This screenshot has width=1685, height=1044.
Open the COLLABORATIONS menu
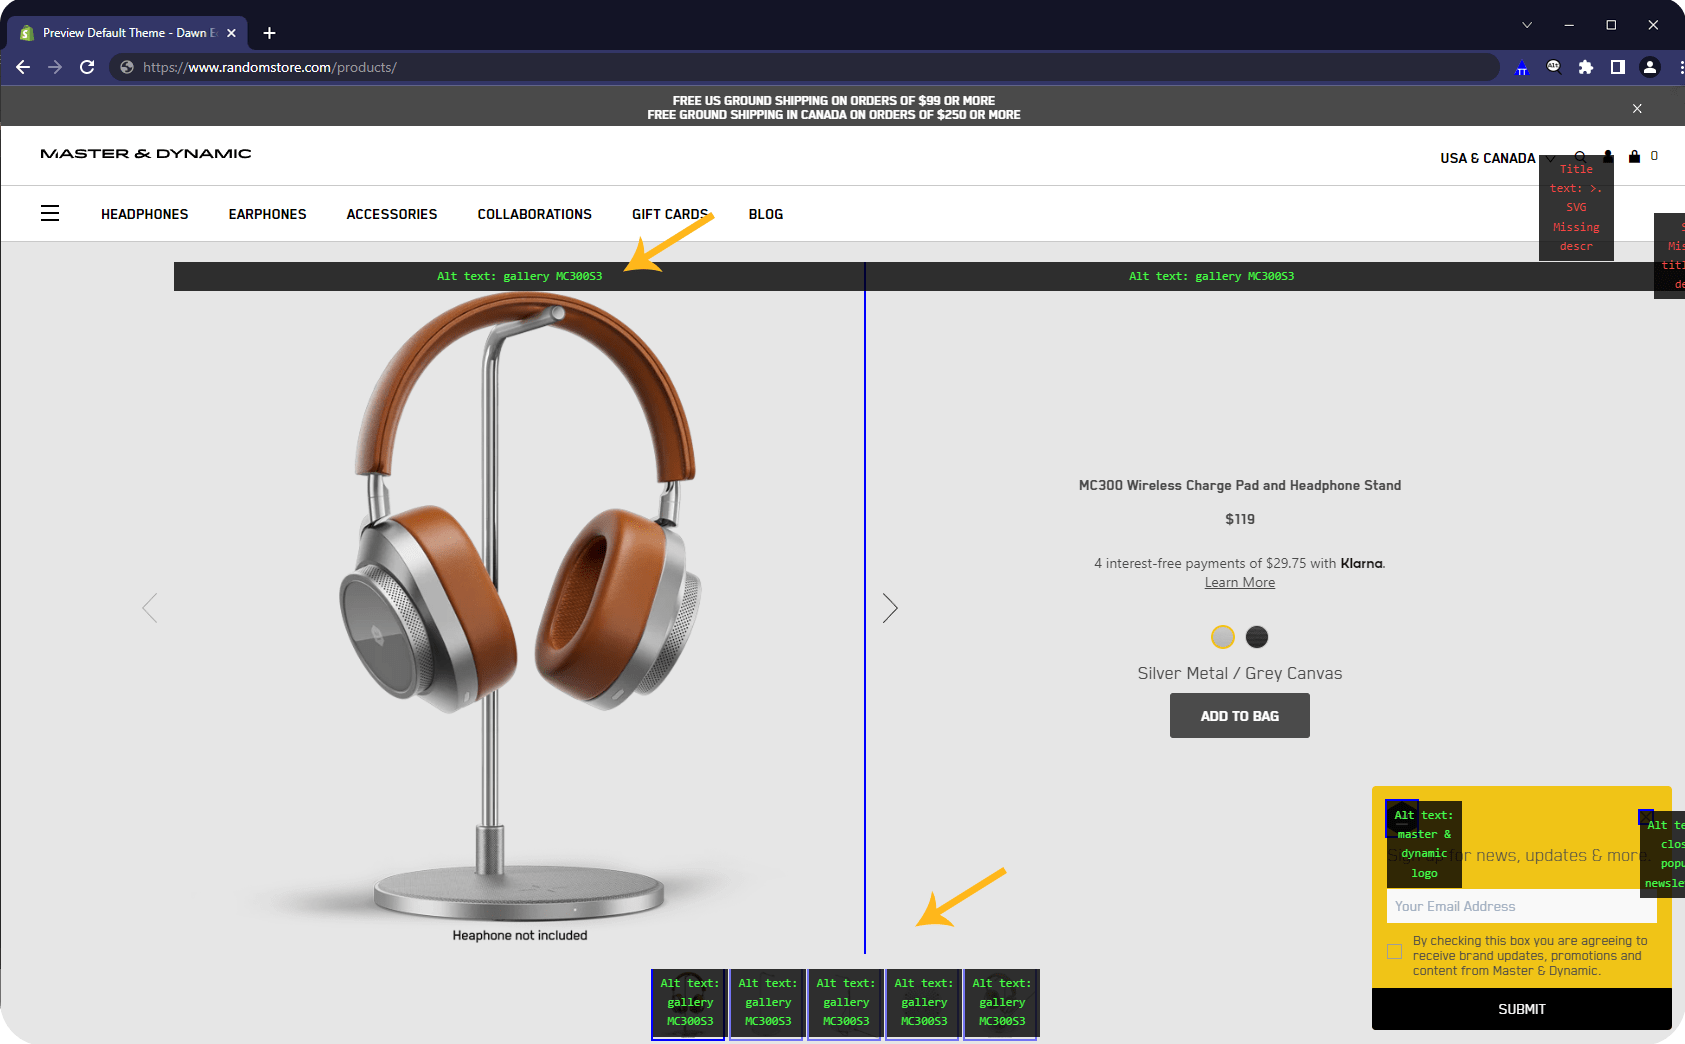tap(535, 214)
